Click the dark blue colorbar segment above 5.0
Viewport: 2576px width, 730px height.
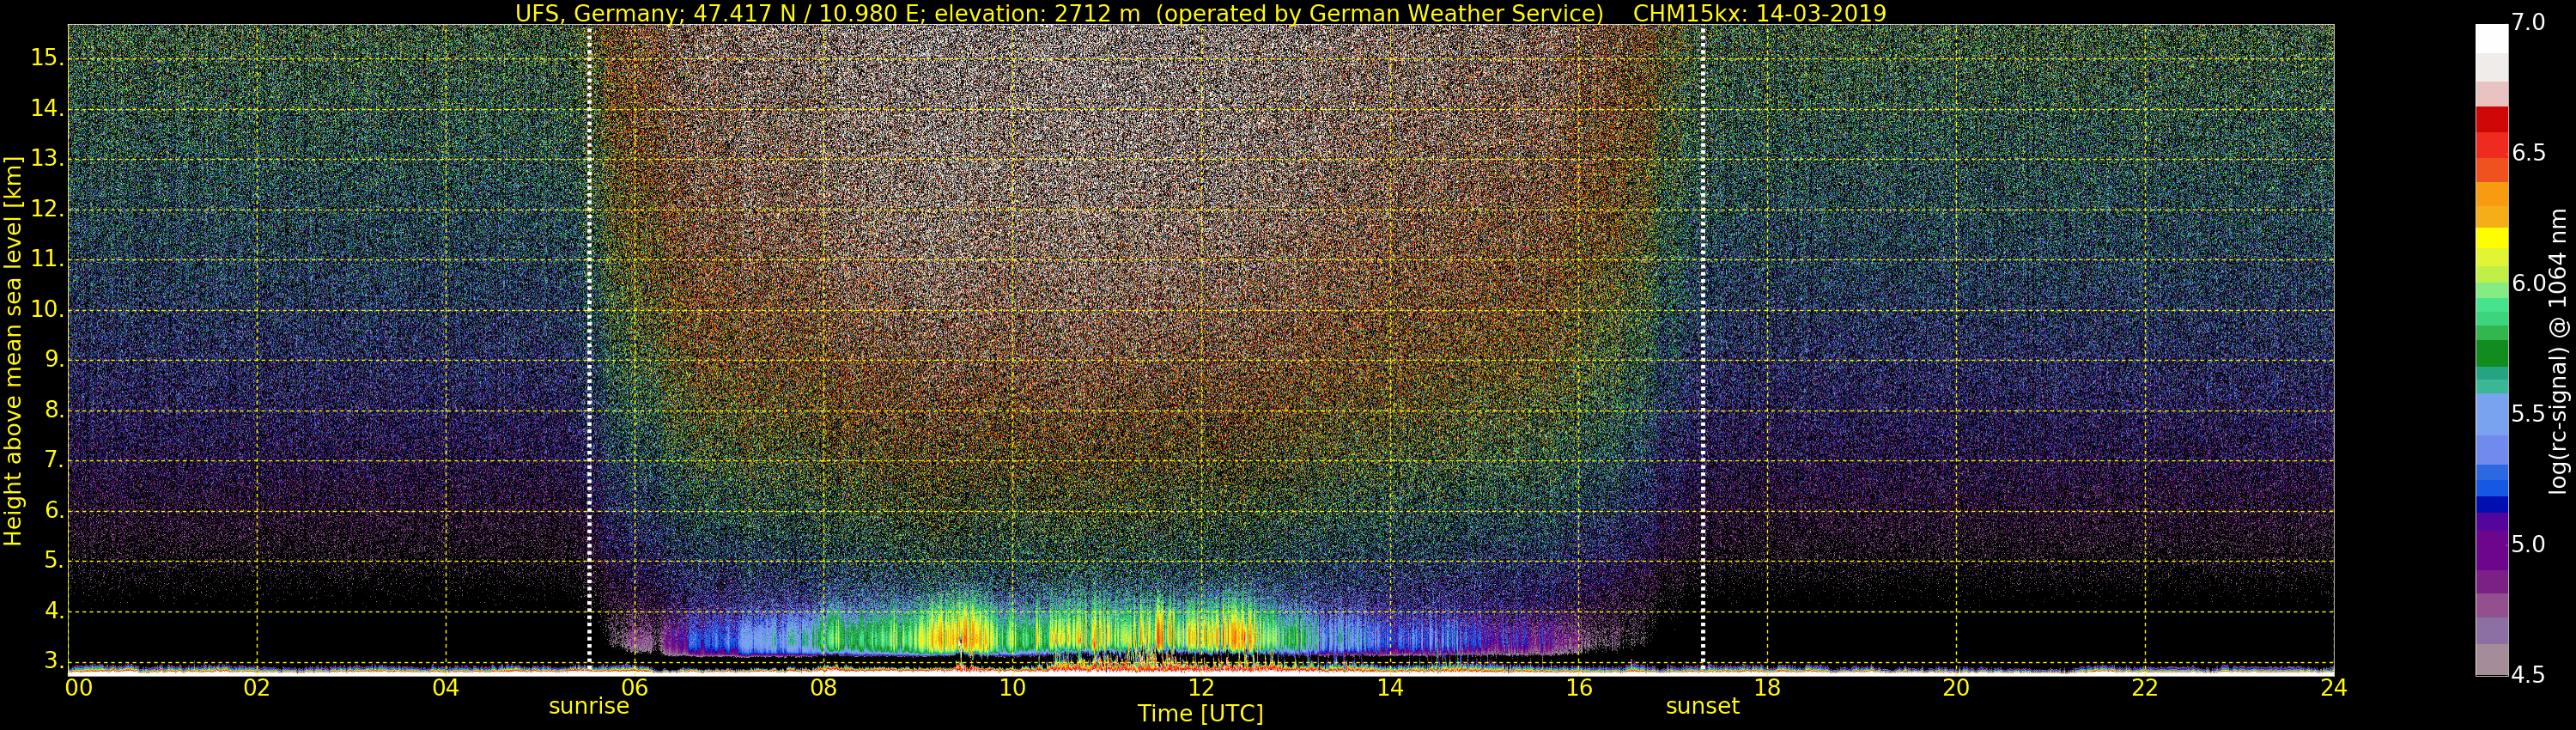coord(2491,505)
